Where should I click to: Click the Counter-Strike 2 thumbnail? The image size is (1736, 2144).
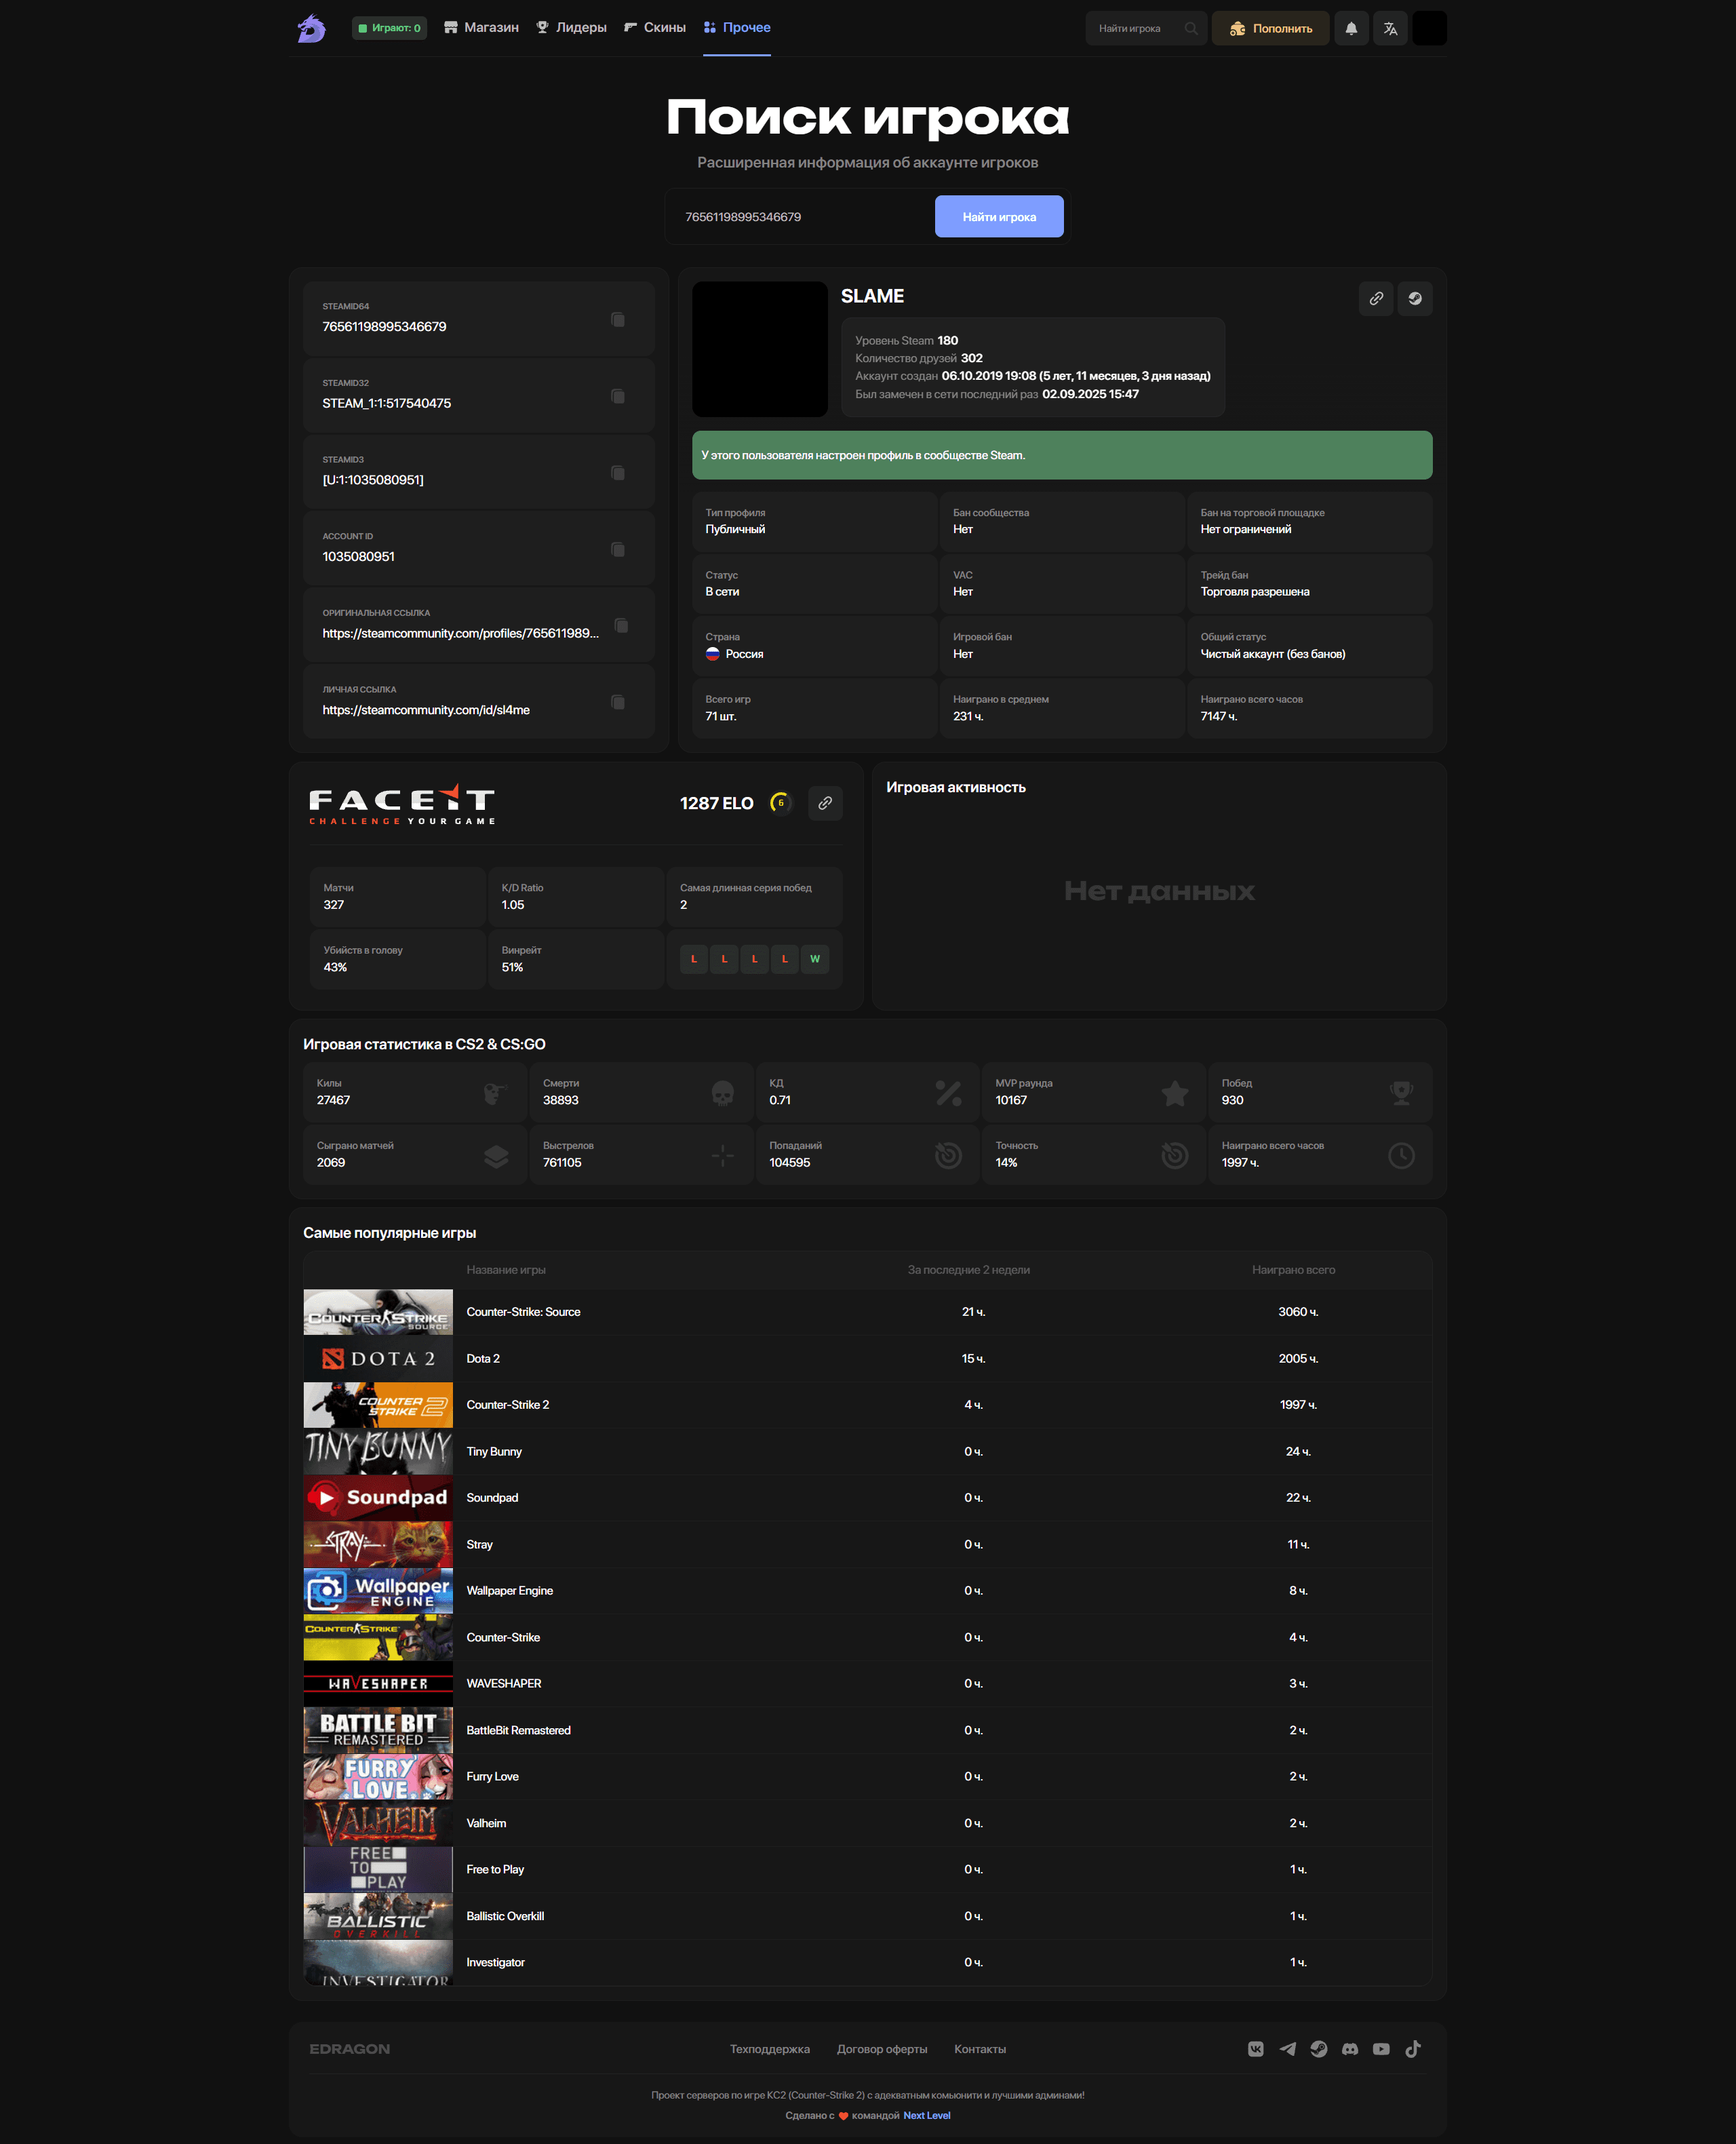pyautogui.click(x=378, y=1405)
